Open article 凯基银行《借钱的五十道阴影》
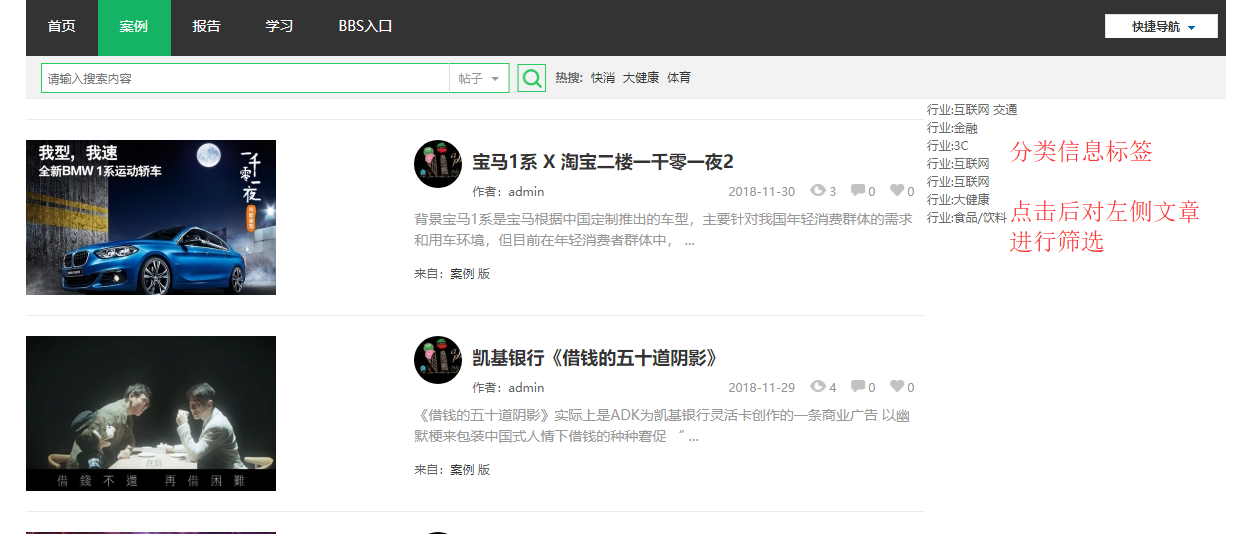This screenshot has height=534, width=1241. (x=595, y=358)
